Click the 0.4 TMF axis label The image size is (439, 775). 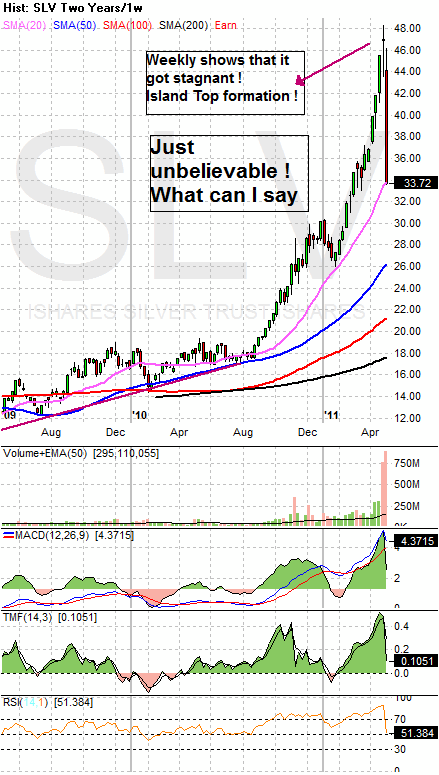pyautogui.click(x=402, y=627)
